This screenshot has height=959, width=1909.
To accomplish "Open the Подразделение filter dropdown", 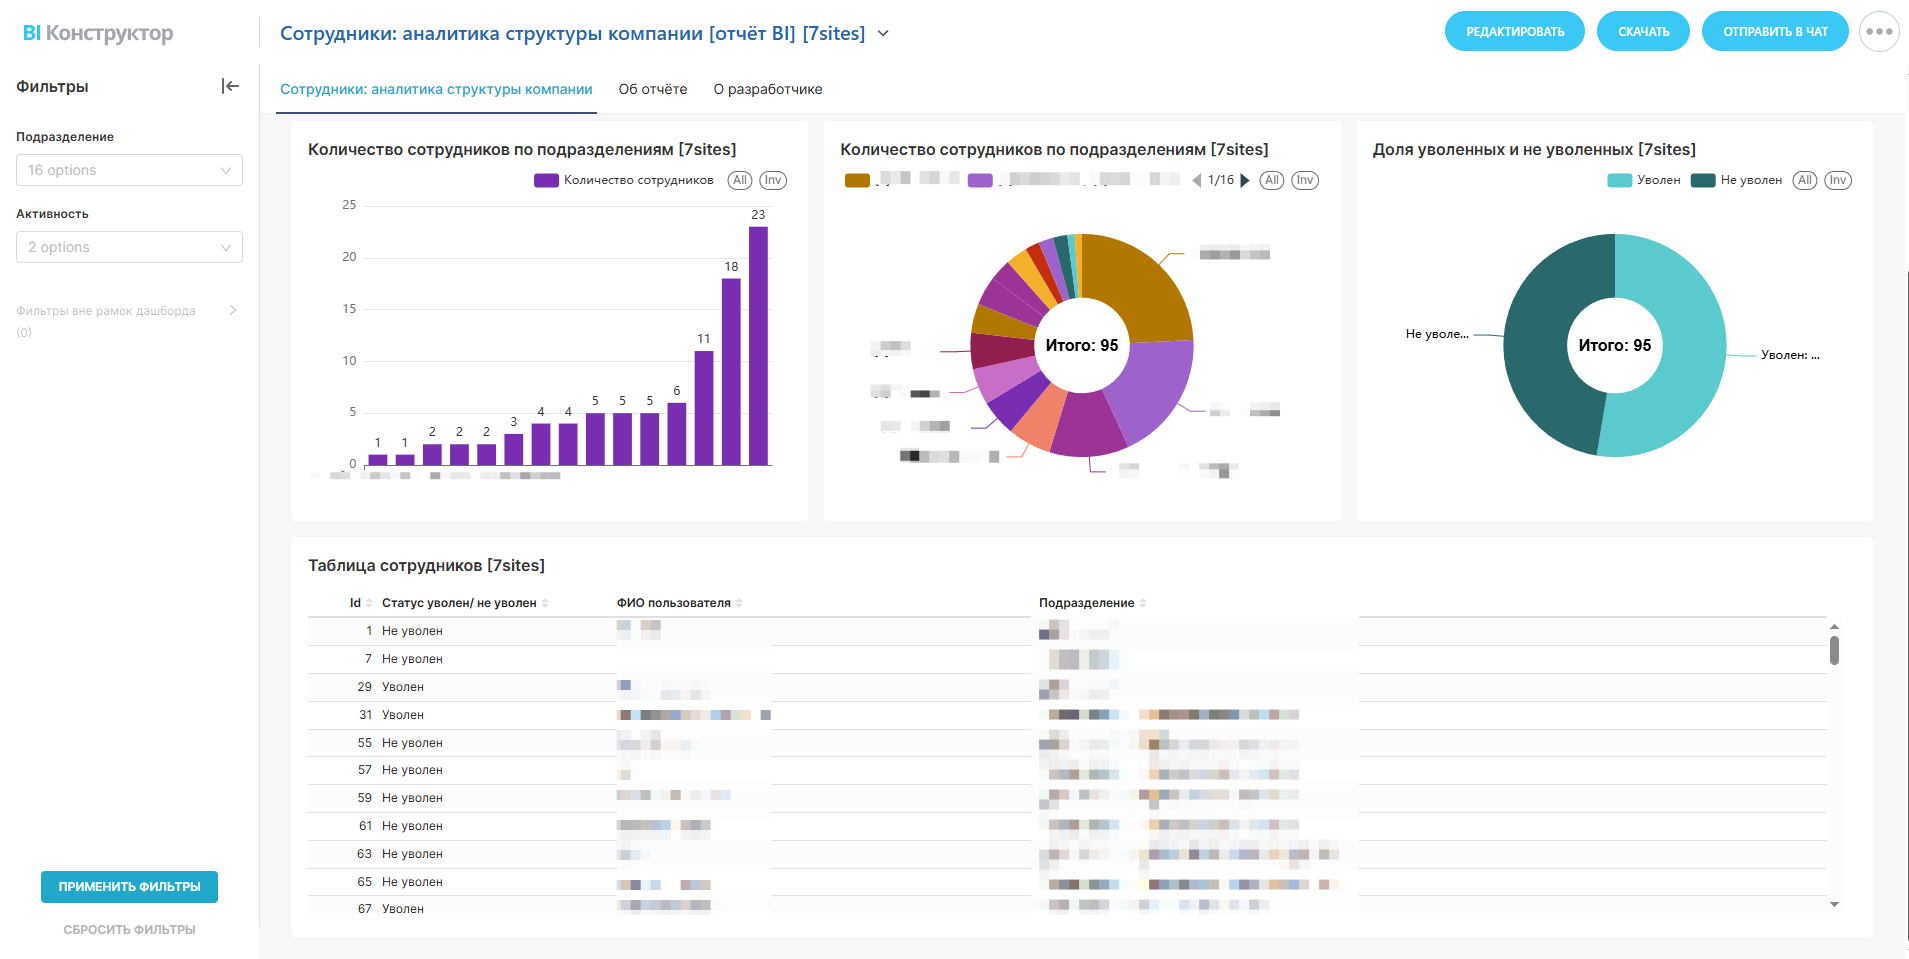I will [129, 170].
